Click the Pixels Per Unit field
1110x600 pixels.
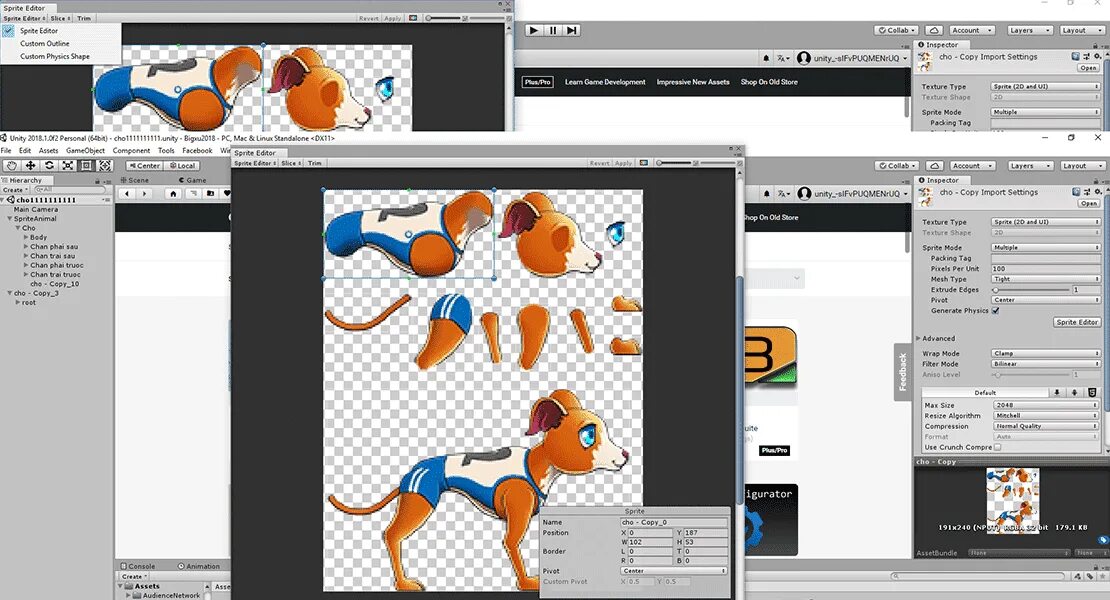[1046, 269]
